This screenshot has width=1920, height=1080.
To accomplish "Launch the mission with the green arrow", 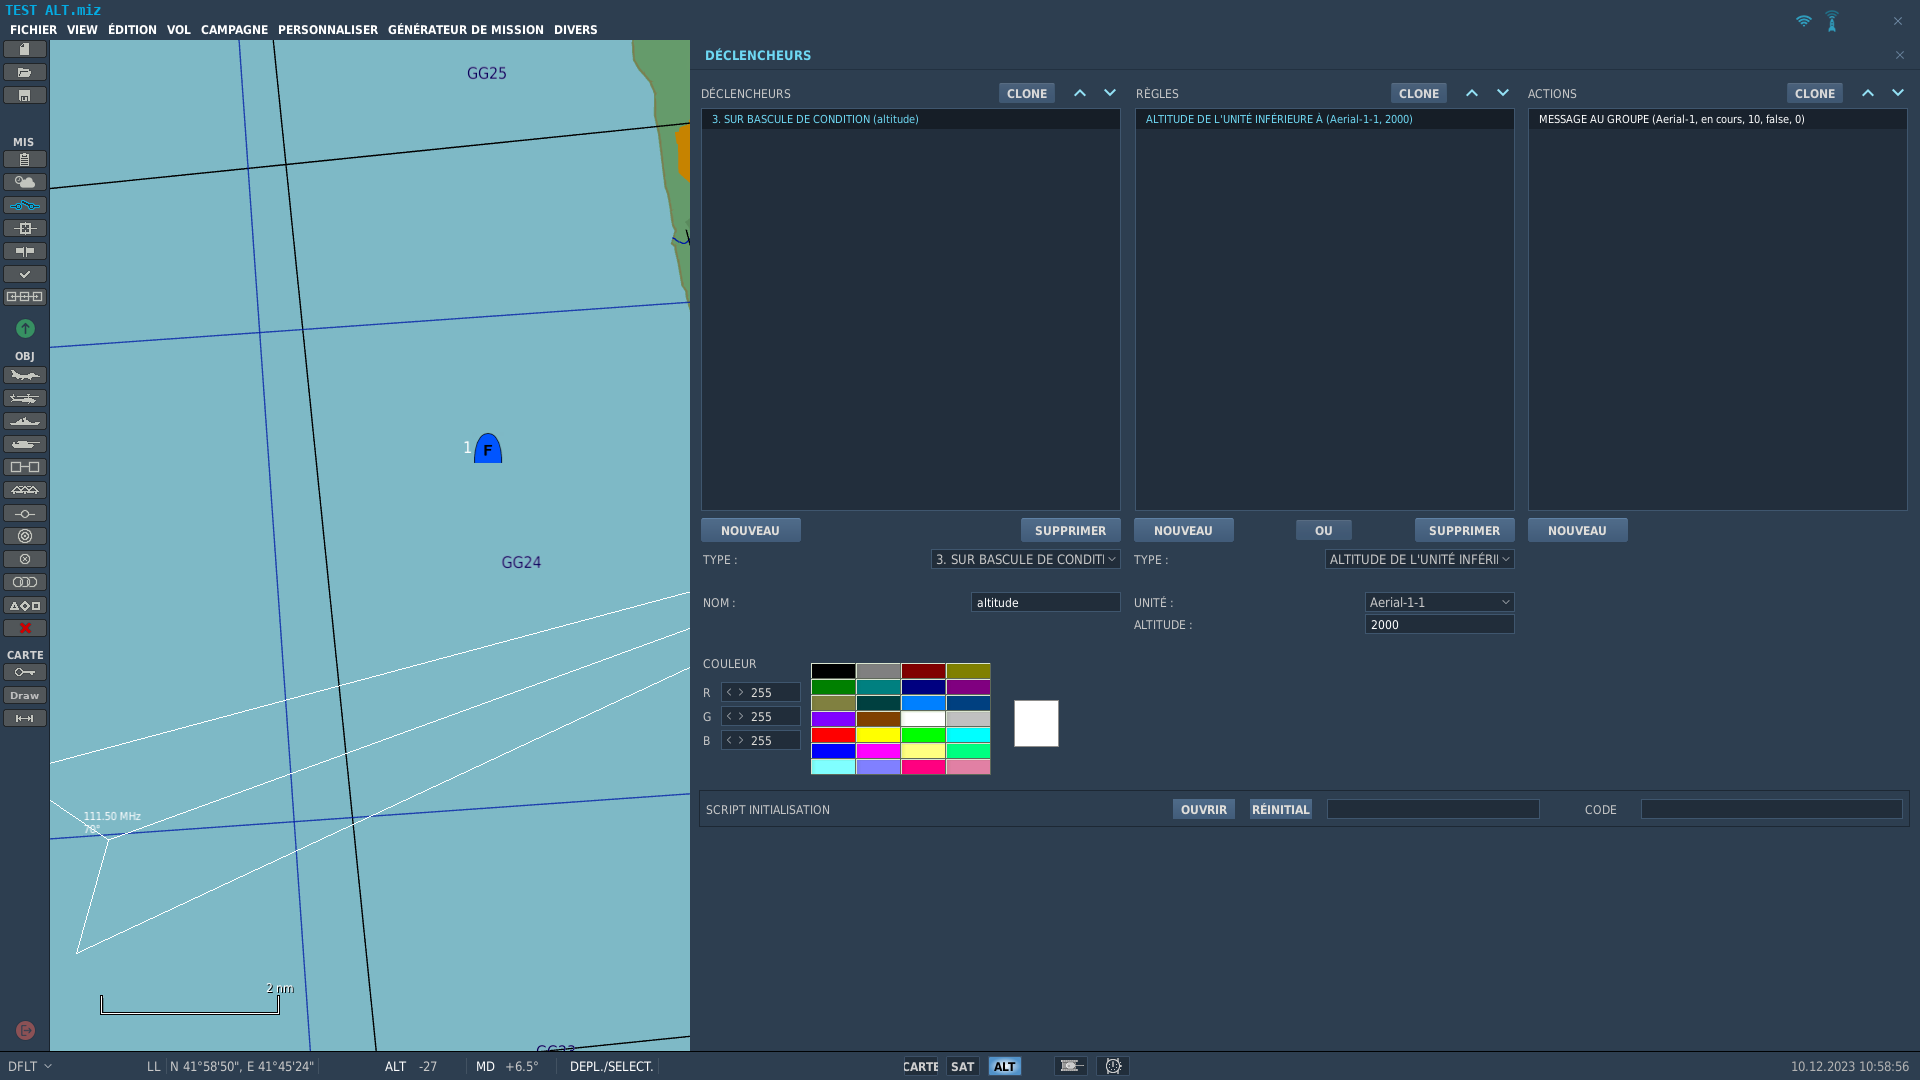I will [x=25, y=328].
